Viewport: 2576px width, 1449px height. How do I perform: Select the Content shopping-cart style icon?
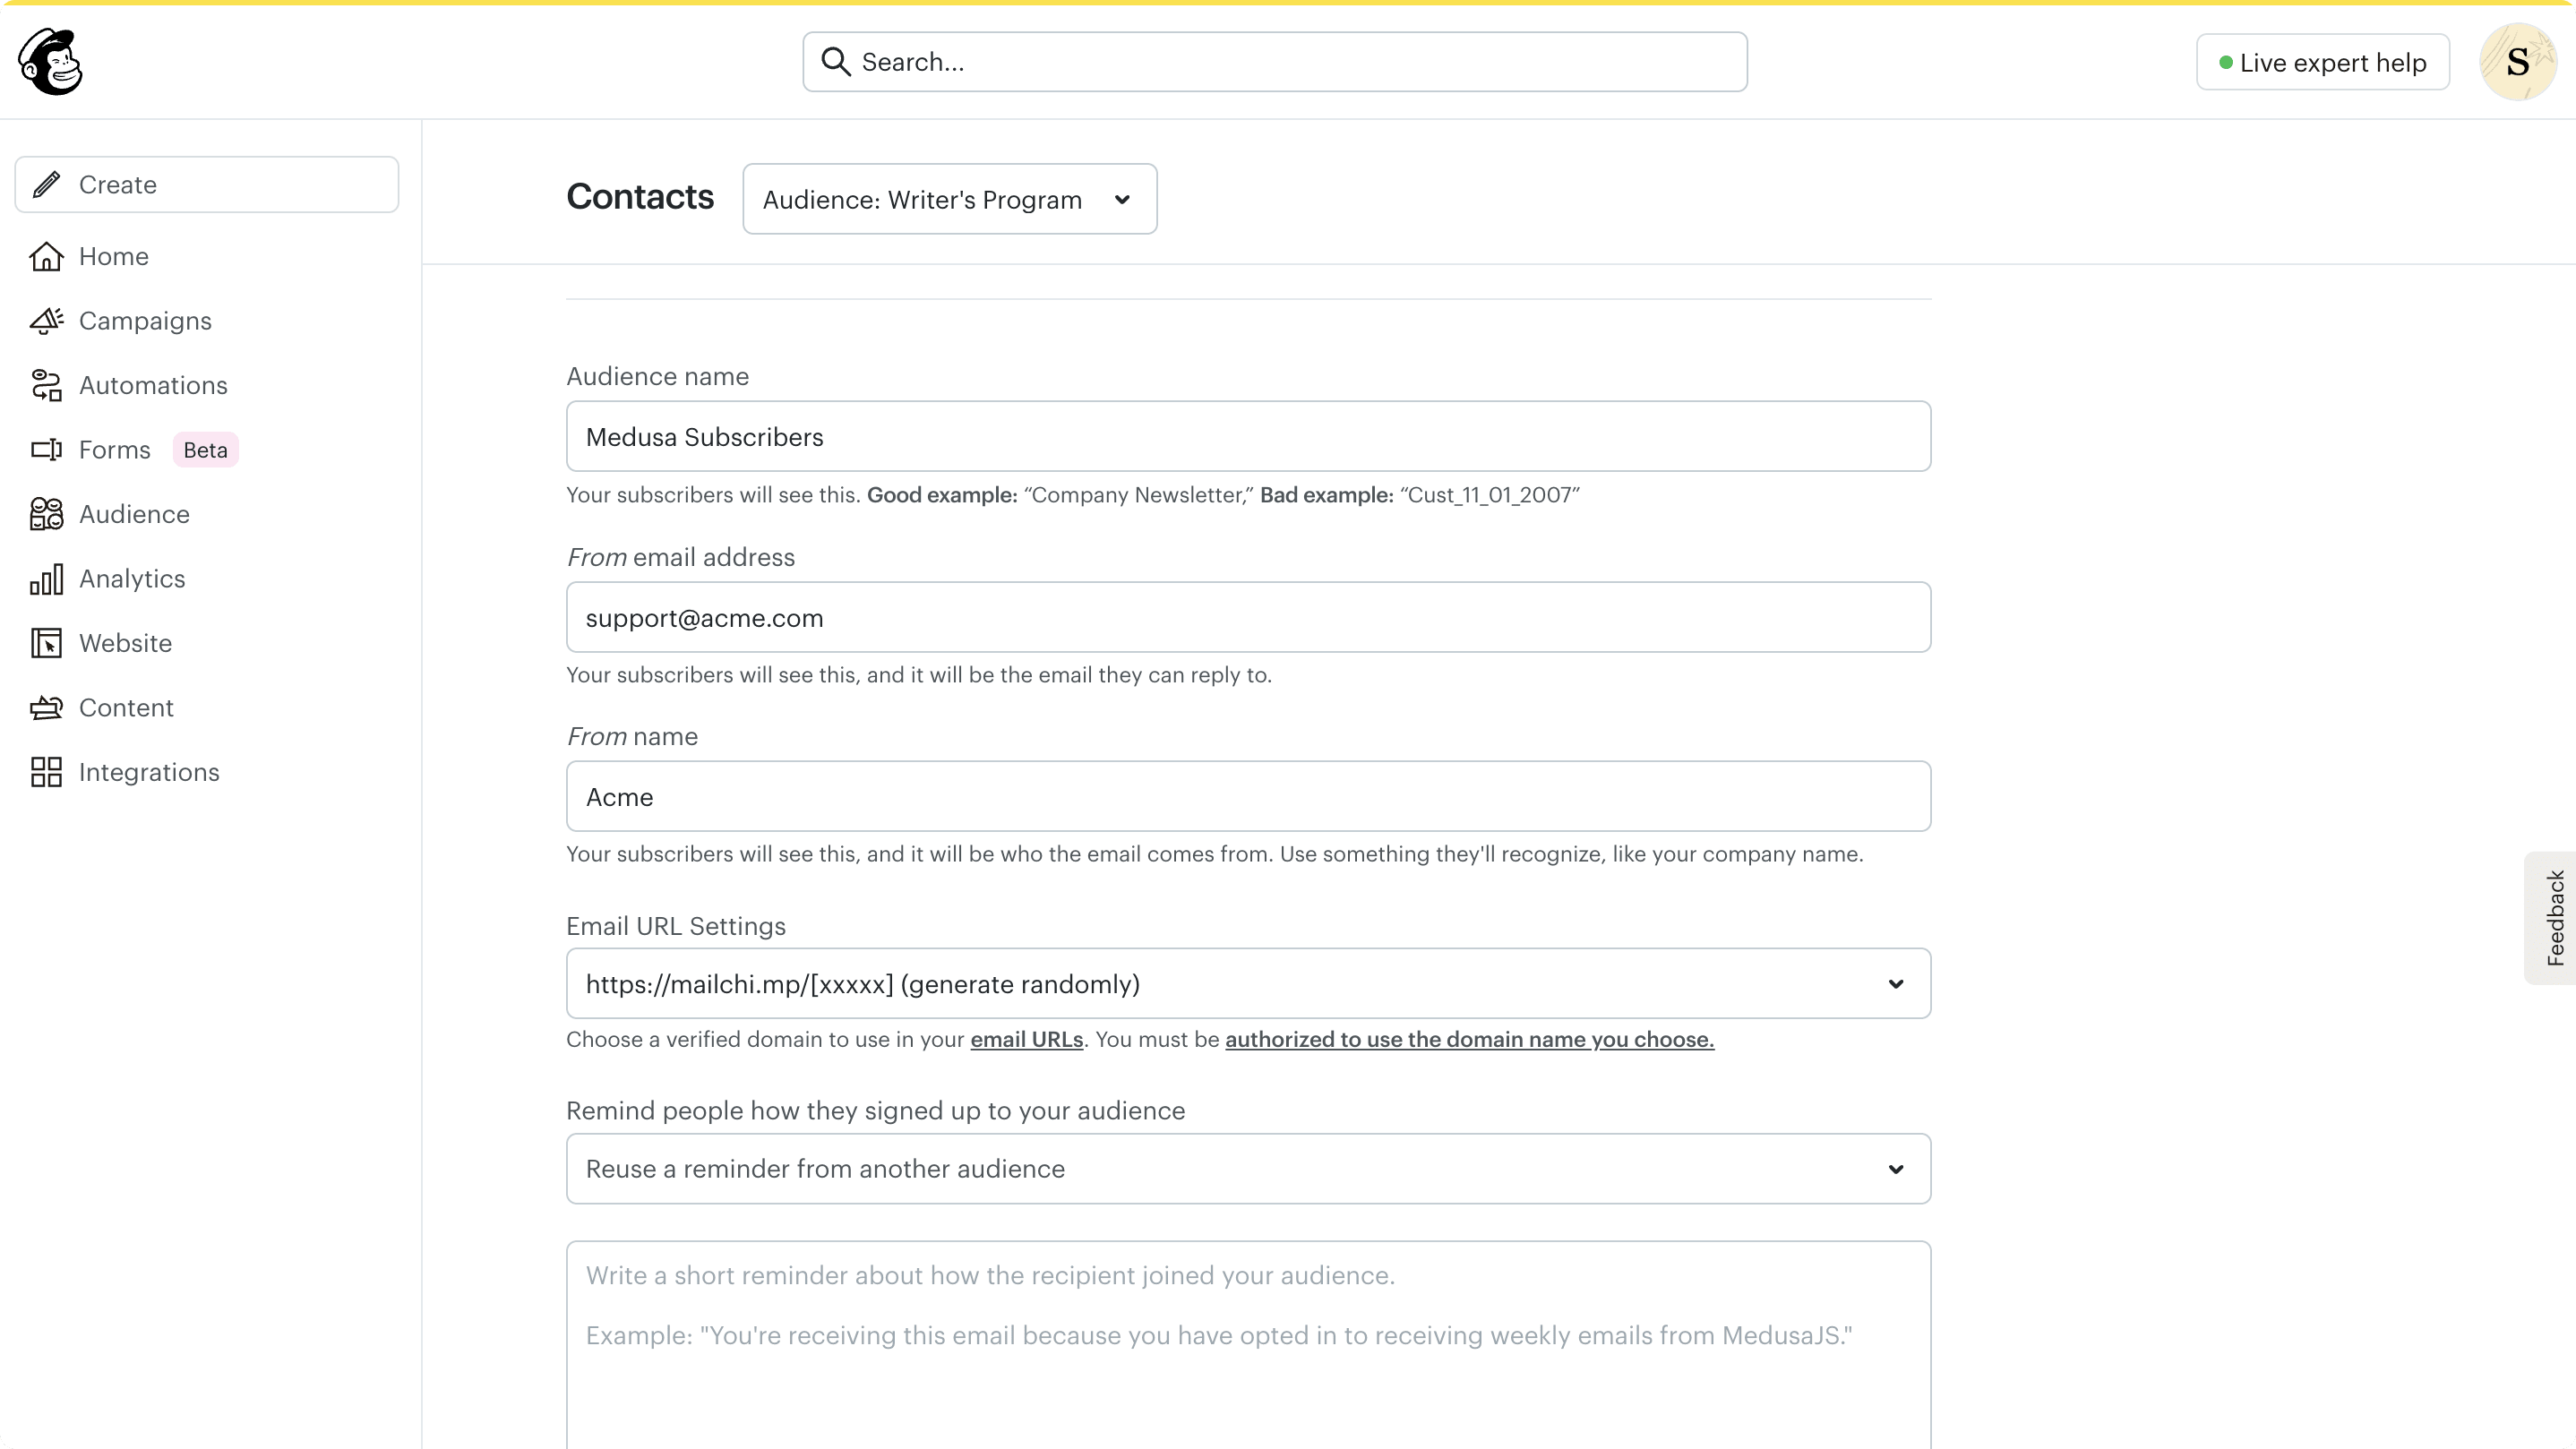(46, 707)
